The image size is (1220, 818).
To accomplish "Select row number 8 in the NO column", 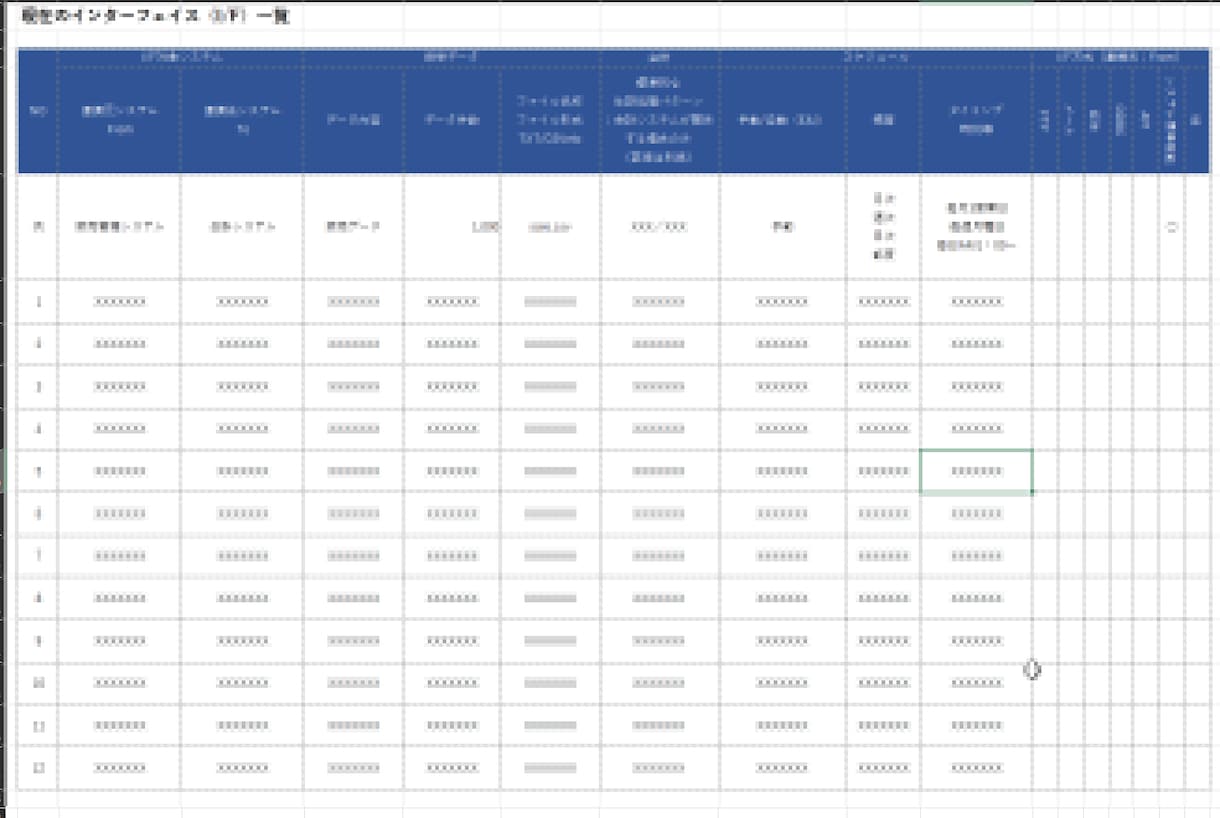I will pyautogui.click(x=38, y=598).
